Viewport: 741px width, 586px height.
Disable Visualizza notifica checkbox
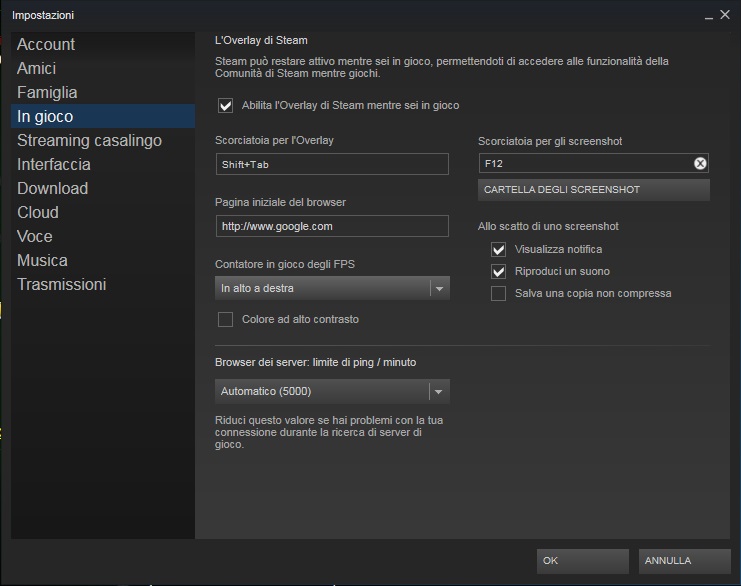(498, 249)
